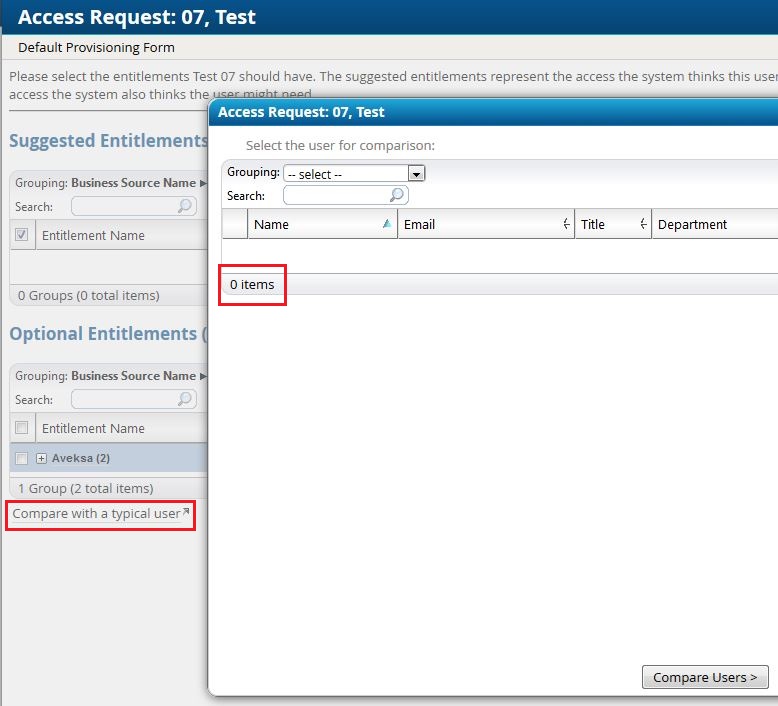Select the Default Provisioning Form tab
The width and height of the screenshot is (778, 706).
(96, 47)
